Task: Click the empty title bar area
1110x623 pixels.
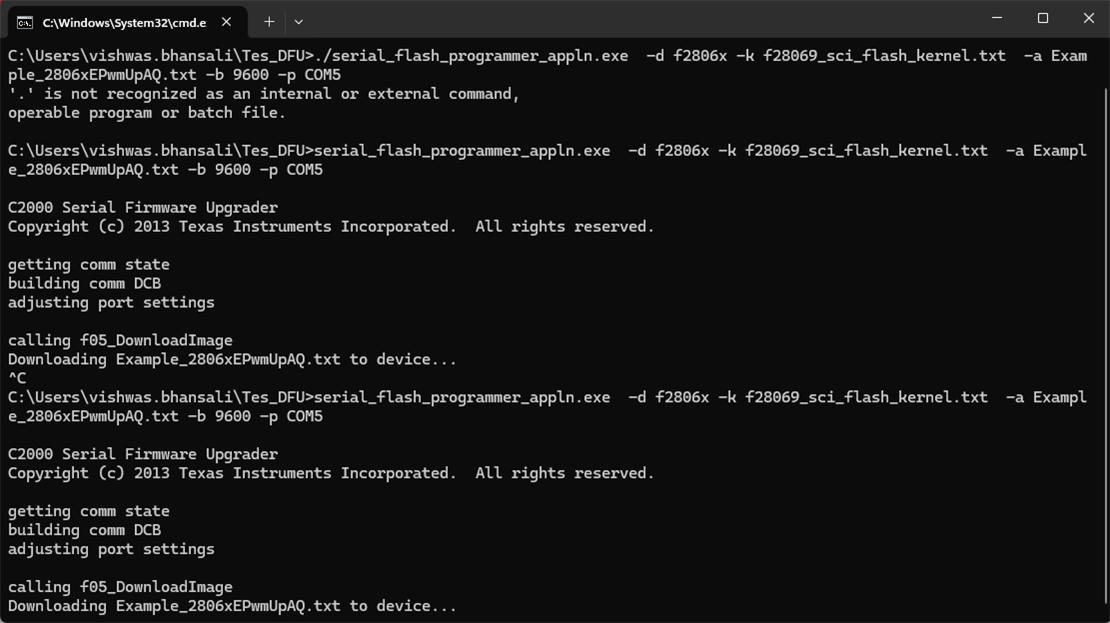Action: click(640, 20)
